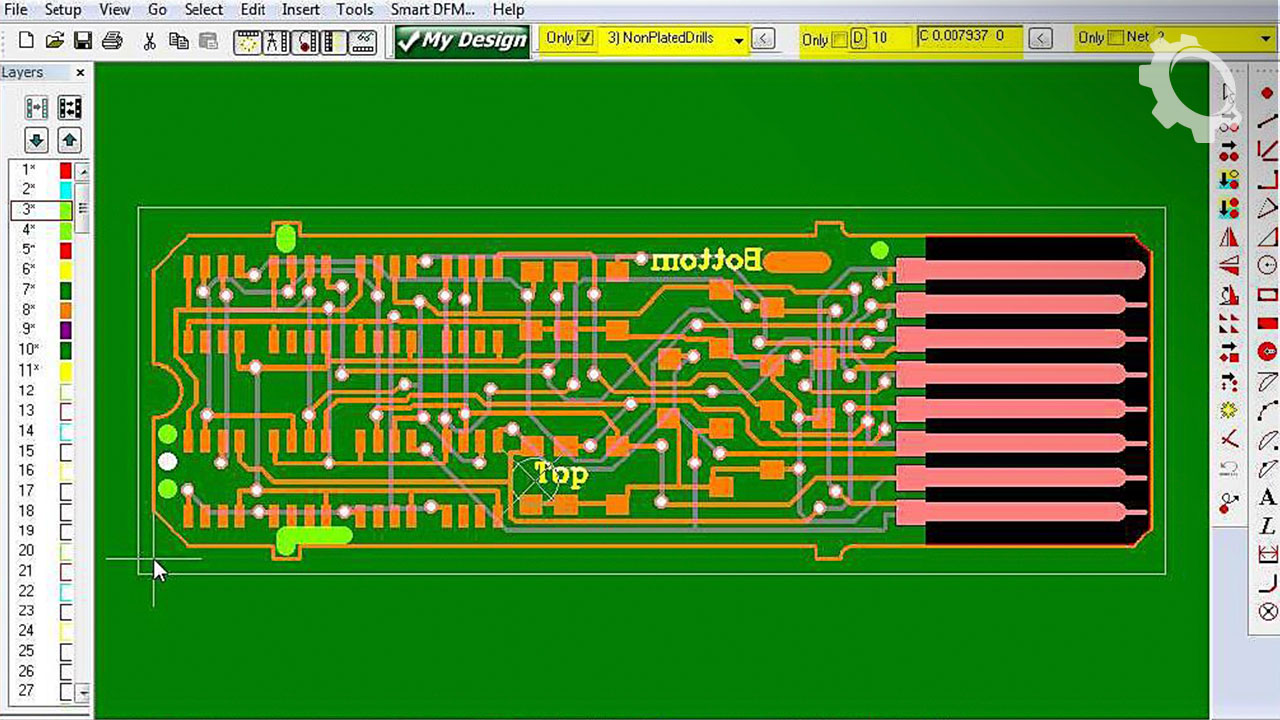Expand the Net selection dropdown
This screenshot has width=1280, height=720.
1265,38
